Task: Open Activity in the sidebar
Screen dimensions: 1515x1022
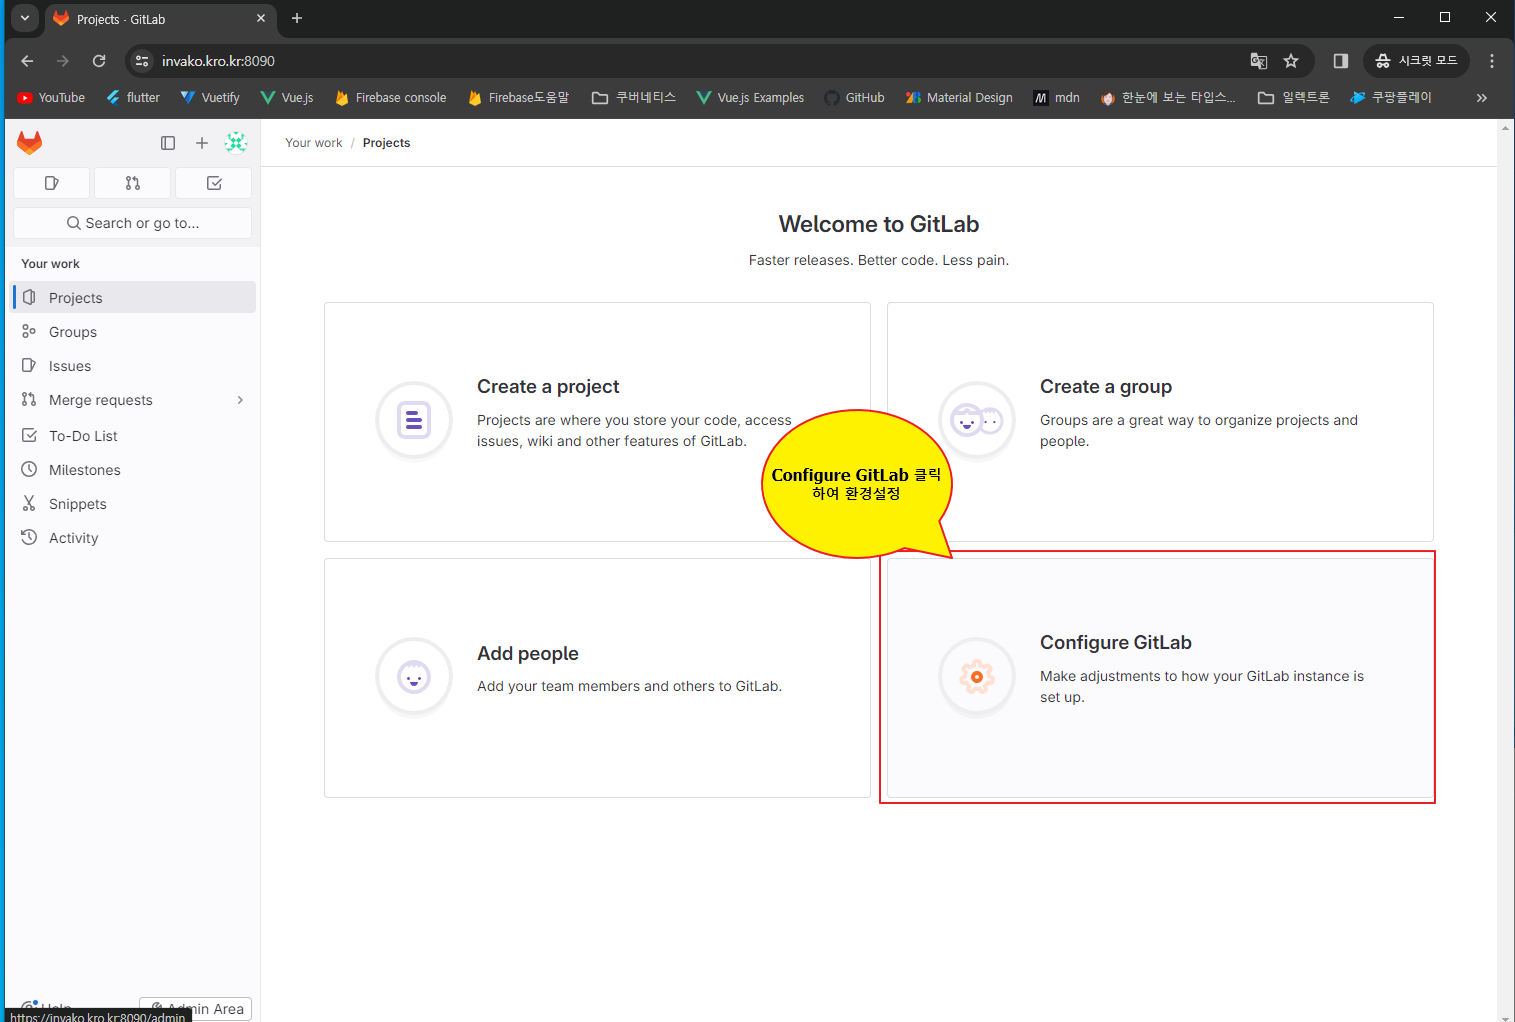Action: point(134,538)
